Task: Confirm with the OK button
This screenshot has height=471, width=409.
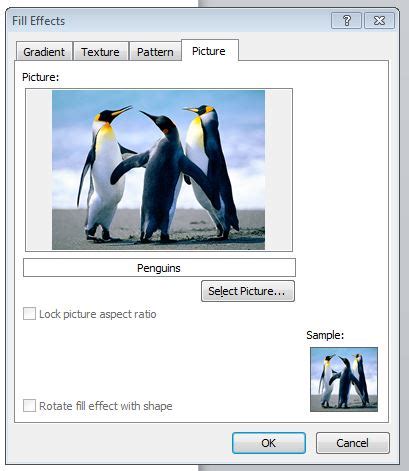Action: (269, 443)
